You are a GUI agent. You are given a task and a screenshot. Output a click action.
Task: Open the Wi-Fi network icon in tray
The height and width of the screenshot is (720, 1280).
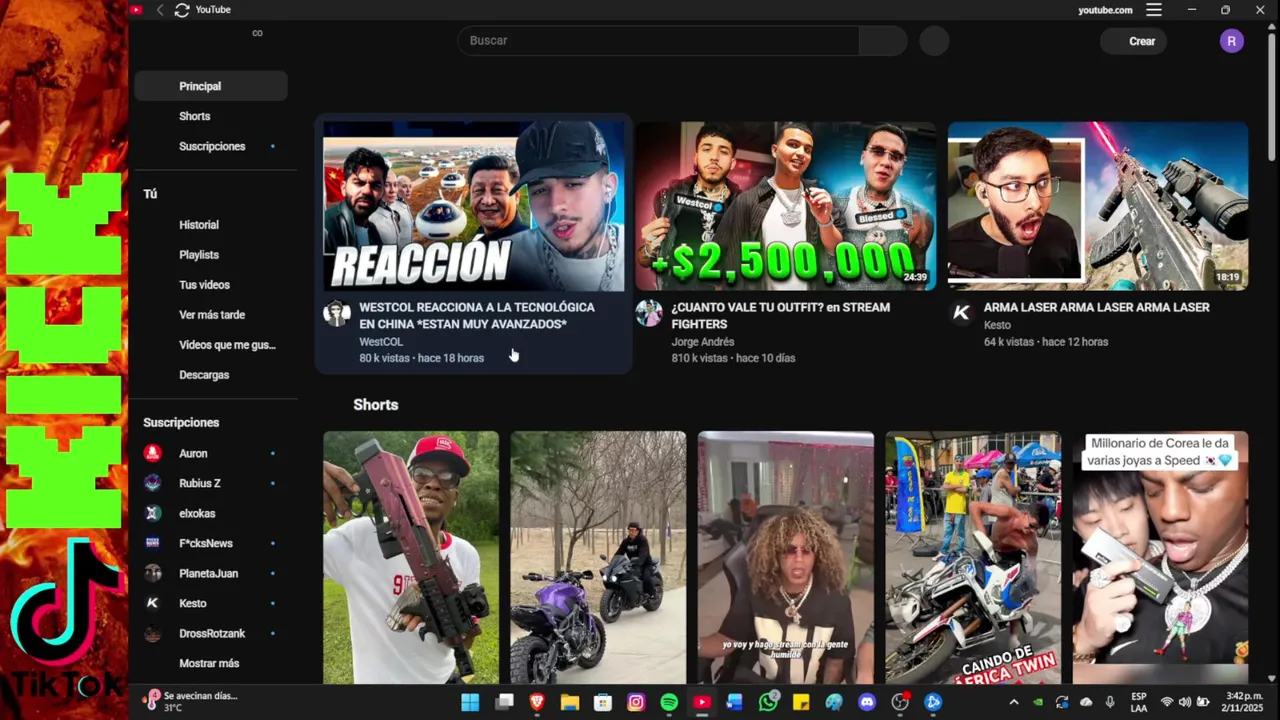[x=1166, y=702]
